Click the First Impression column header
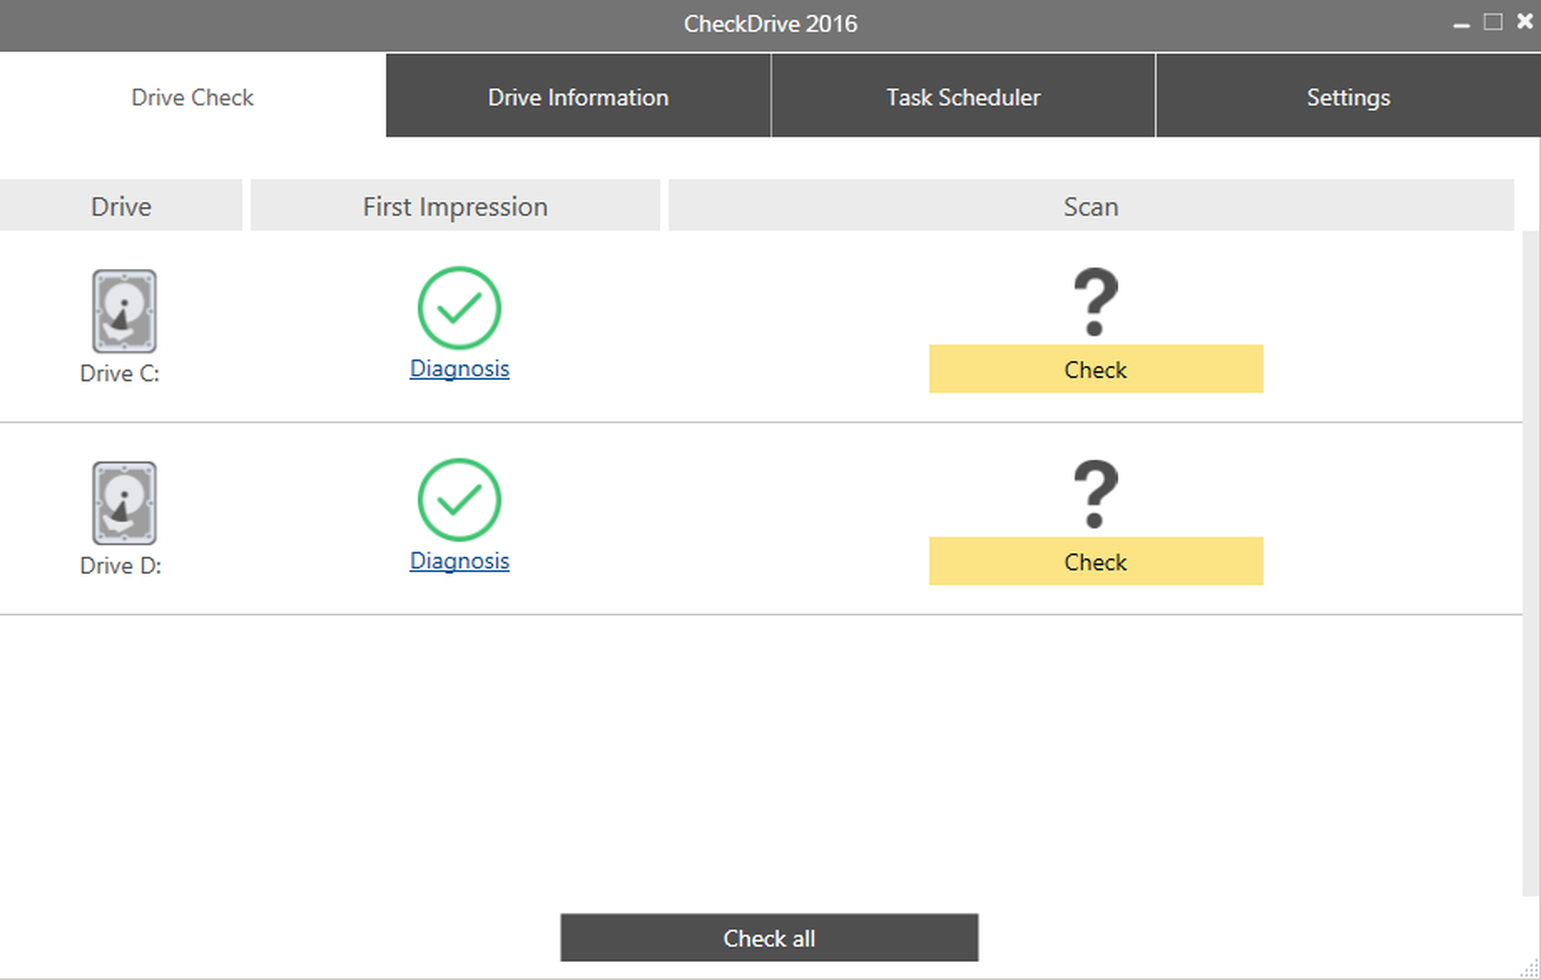Viewport: 1541px width, 980px height. click(x=455, y=206)
